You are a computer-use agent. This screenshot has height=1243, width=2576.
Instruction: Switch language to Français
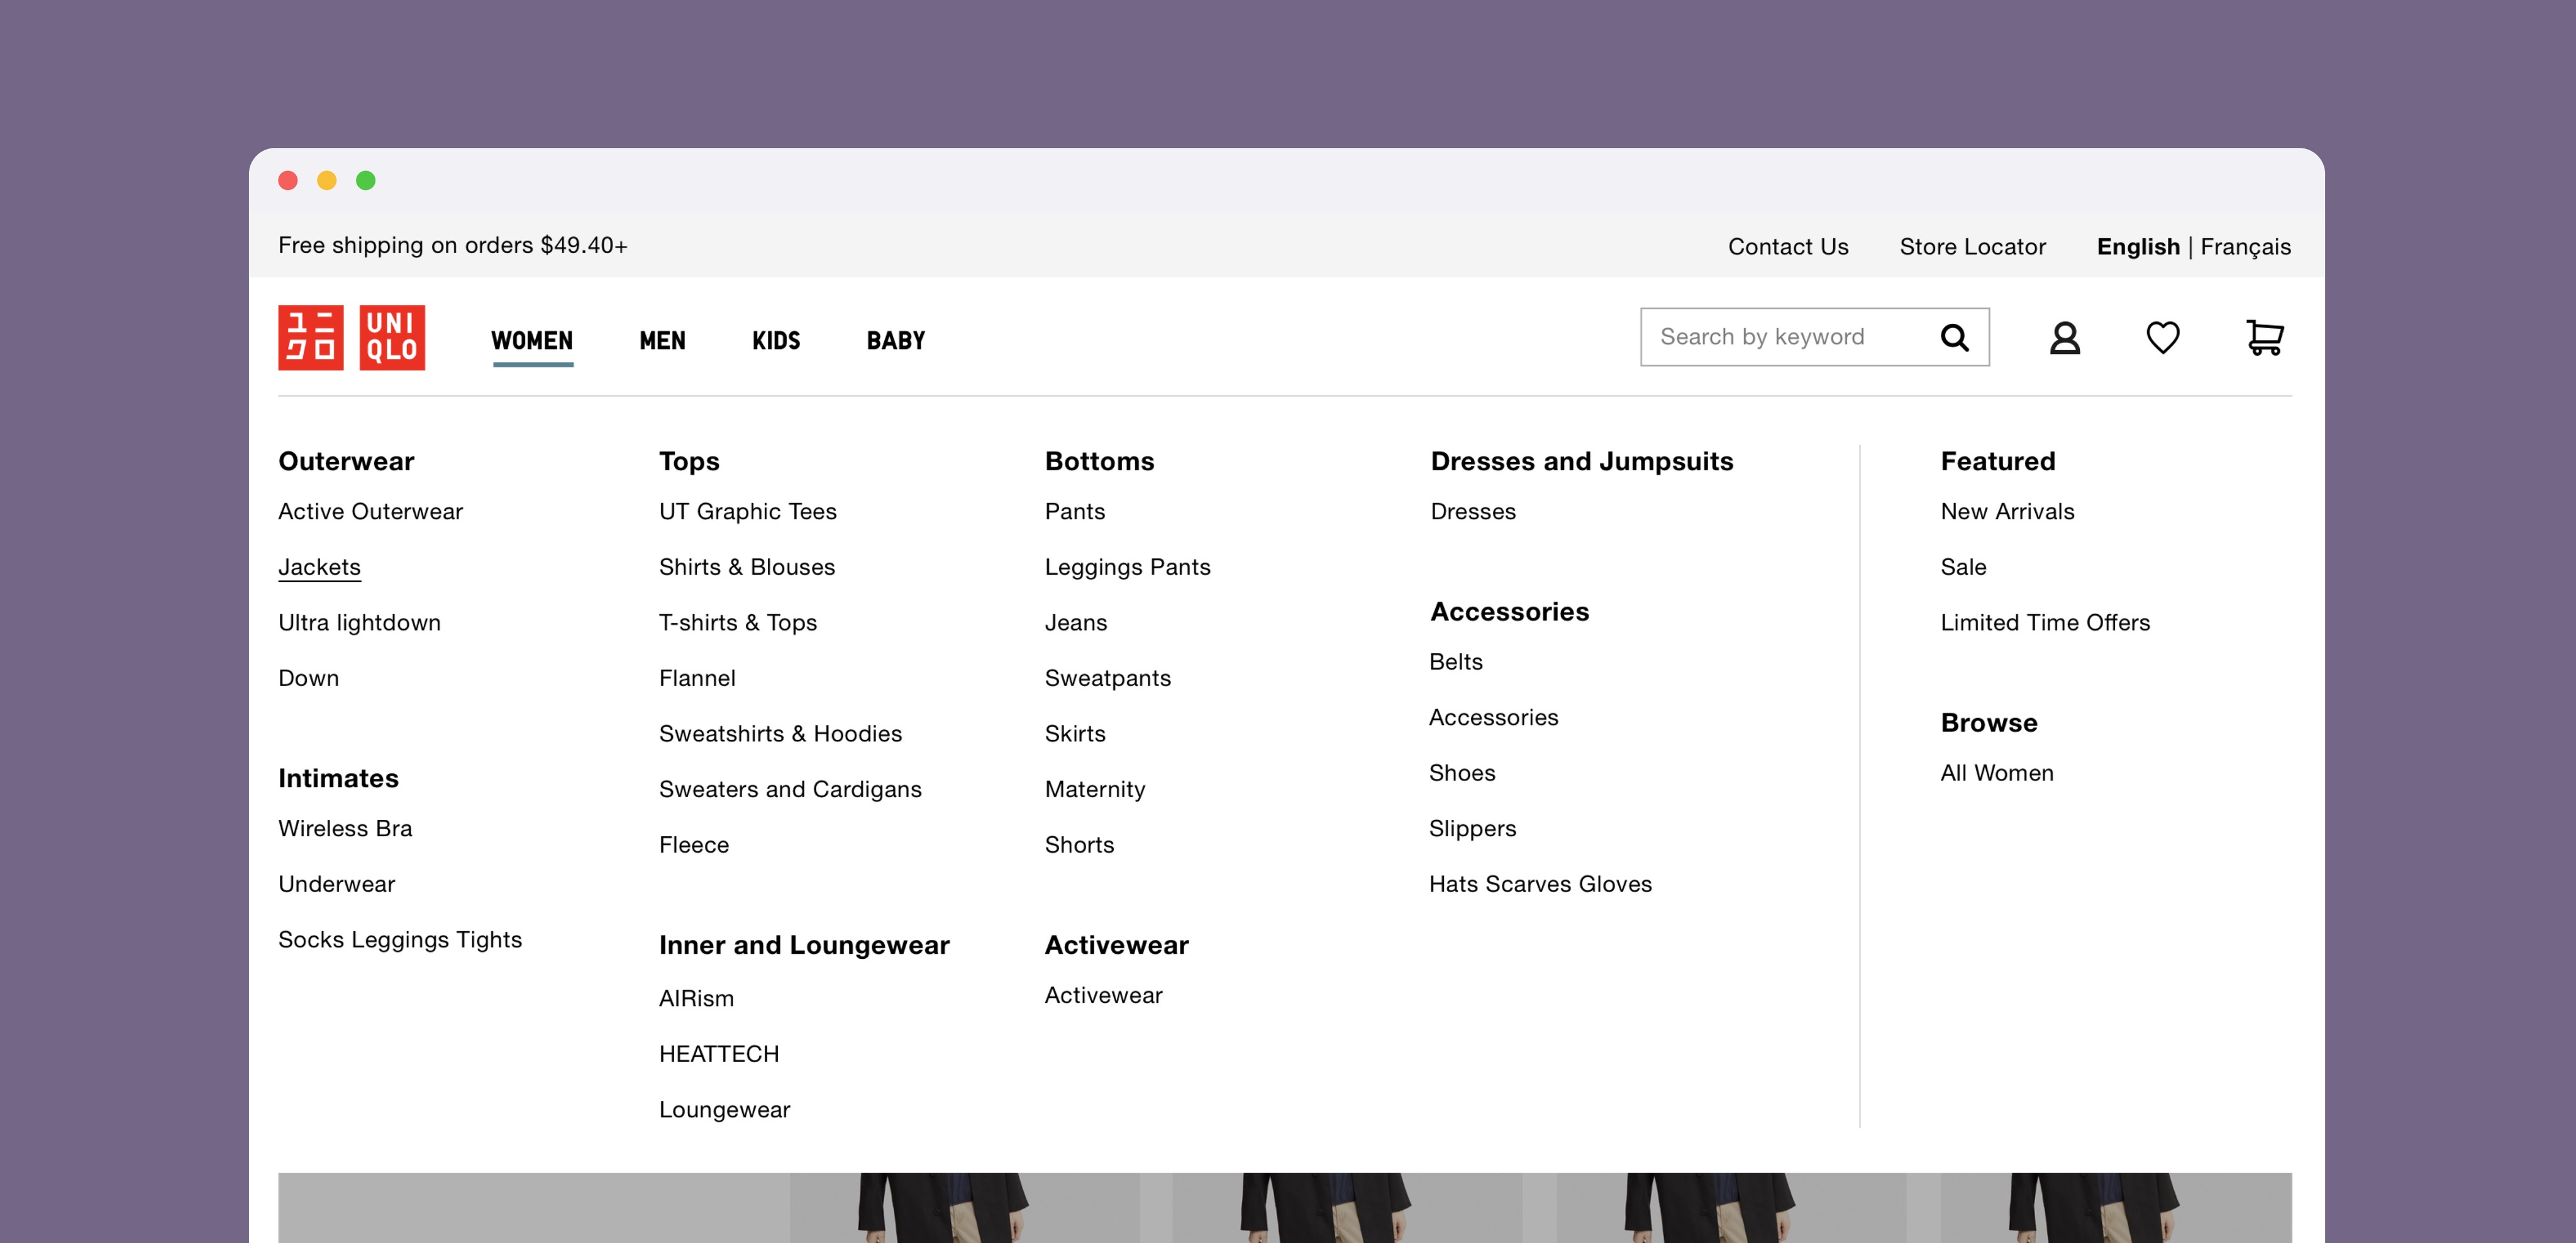(2245, 247)
